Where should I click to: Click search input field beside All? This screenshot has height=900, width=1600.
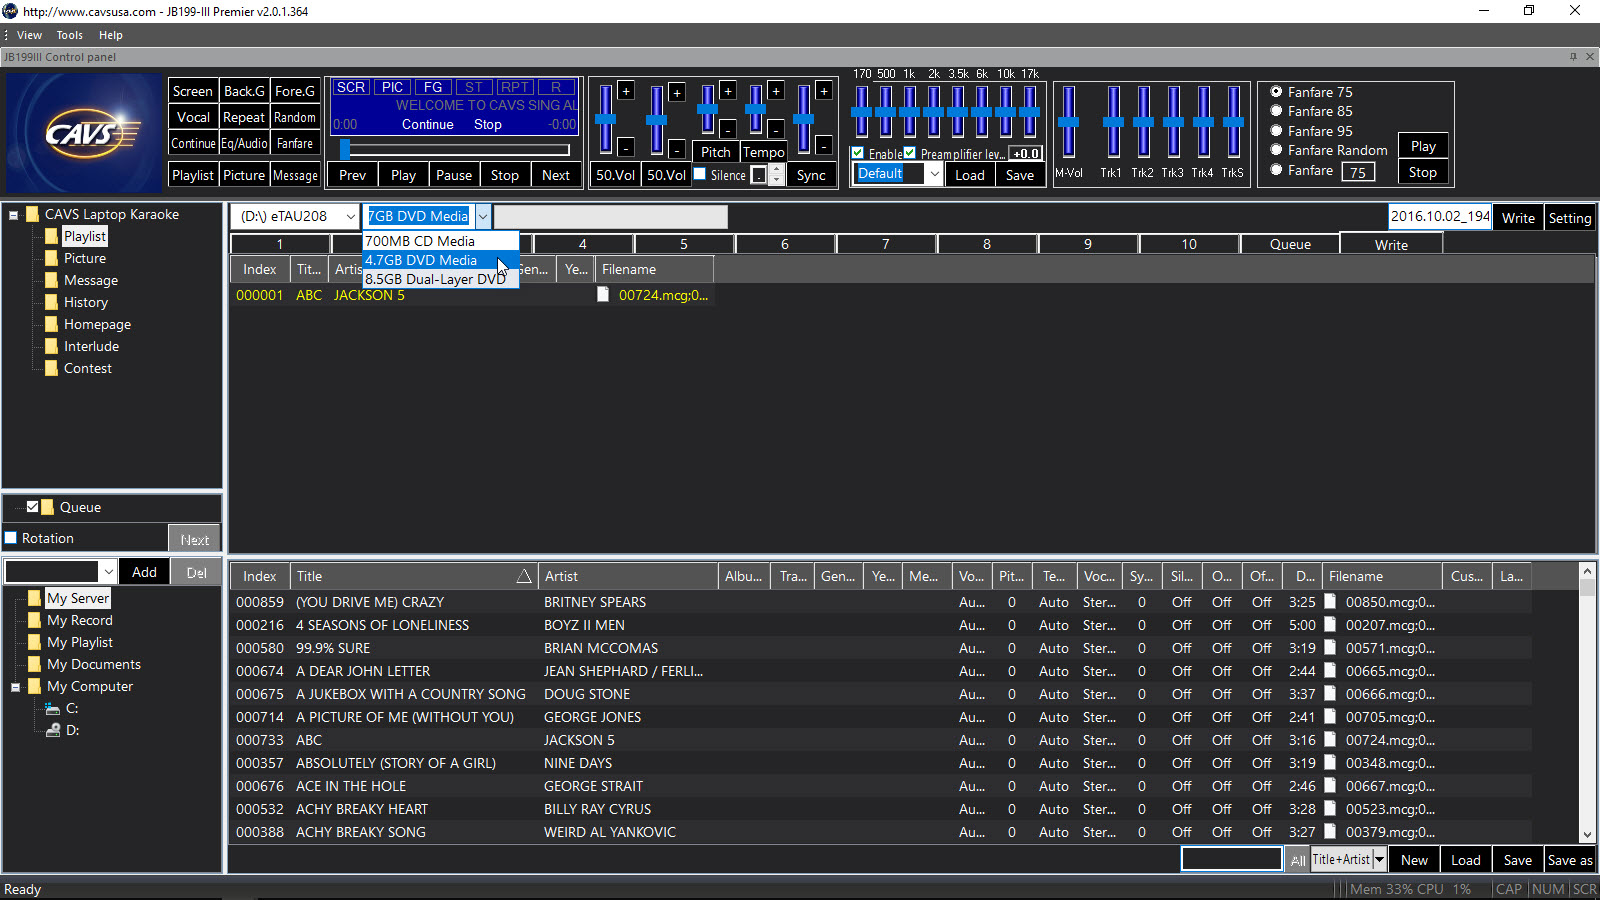[x=1232, y=859]
